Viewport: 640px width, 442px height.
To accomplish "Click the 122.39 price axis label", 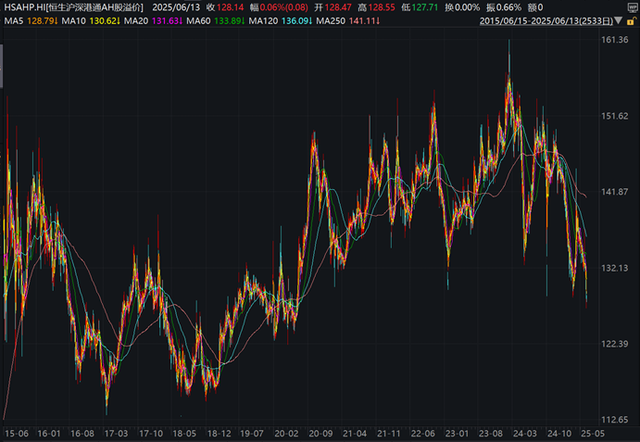I will tap(615, 344).
